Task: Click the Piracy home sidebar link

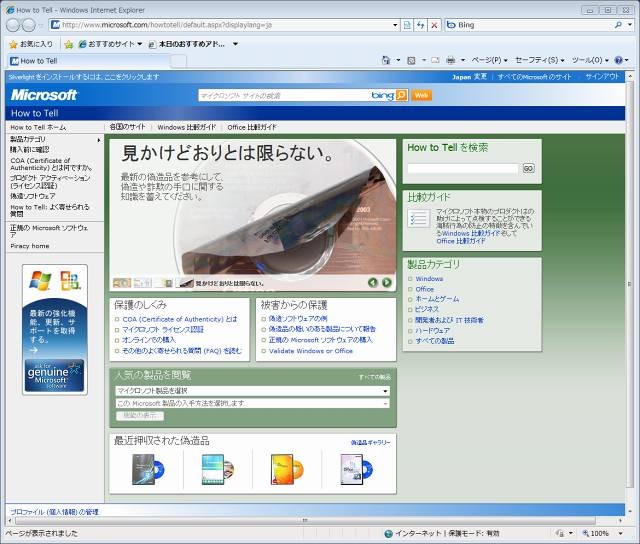Action: pyautogui.click(x=30, y=246)
